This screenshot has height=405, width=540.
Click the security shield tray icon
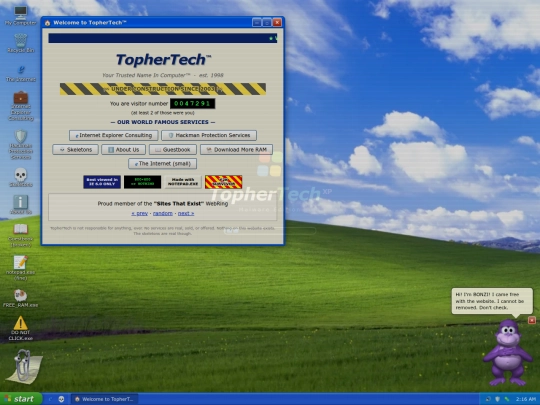point(497,399)
